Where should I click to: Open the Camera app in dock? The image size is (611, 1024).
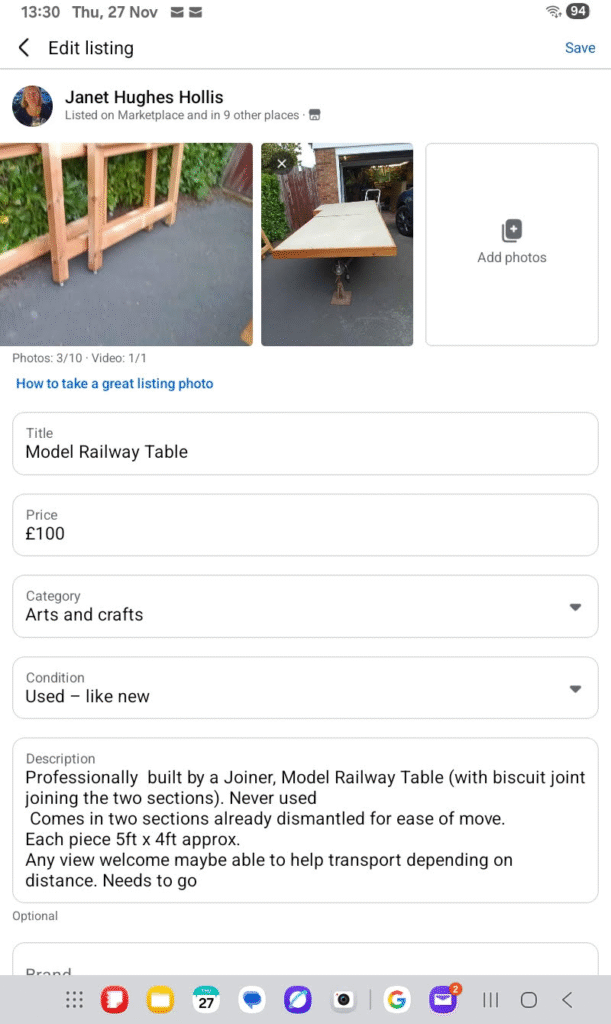343,999
